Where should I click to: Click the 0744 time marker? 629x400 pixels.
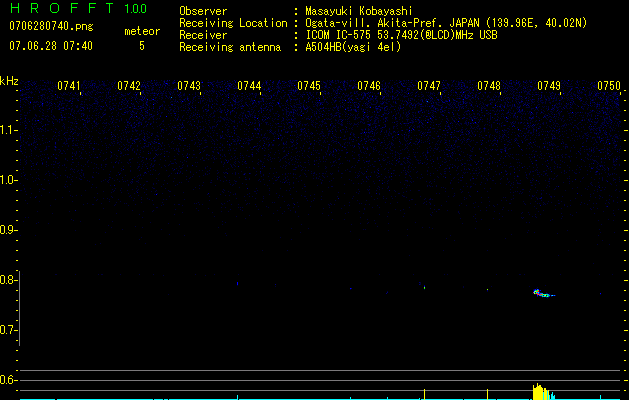[x=249, y=86]
